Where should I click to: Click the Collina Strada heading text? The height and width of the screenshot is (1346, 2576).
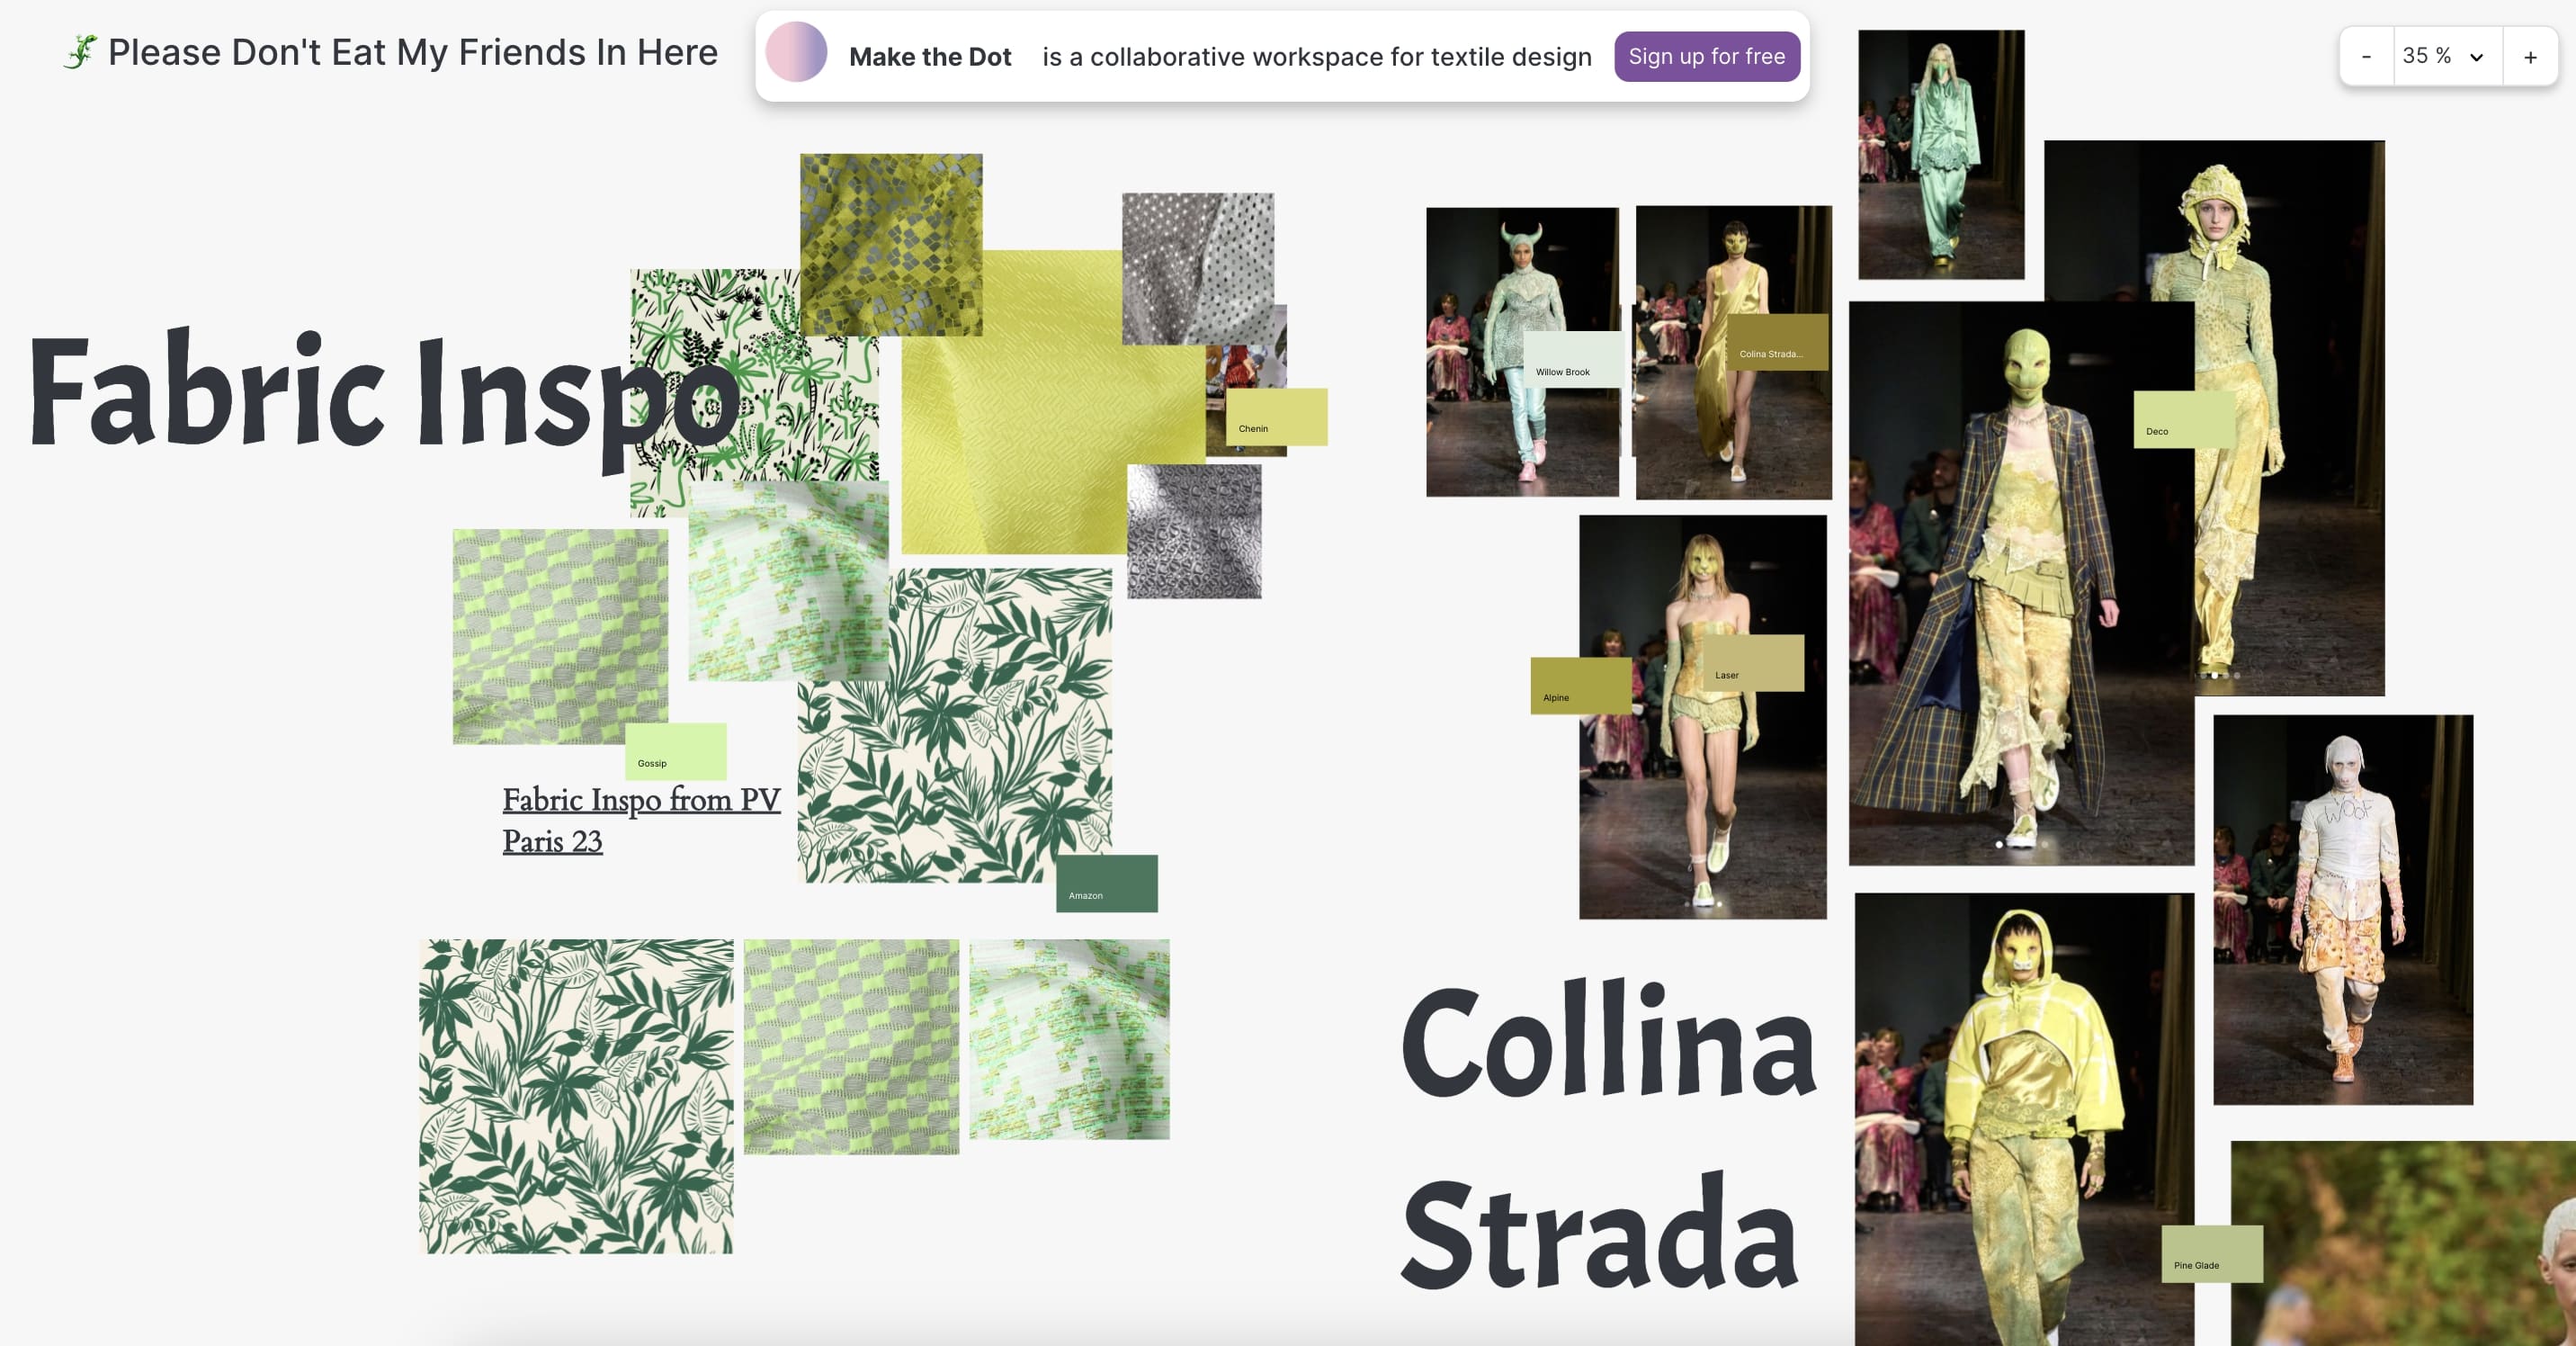(x=1608, y=1135)
